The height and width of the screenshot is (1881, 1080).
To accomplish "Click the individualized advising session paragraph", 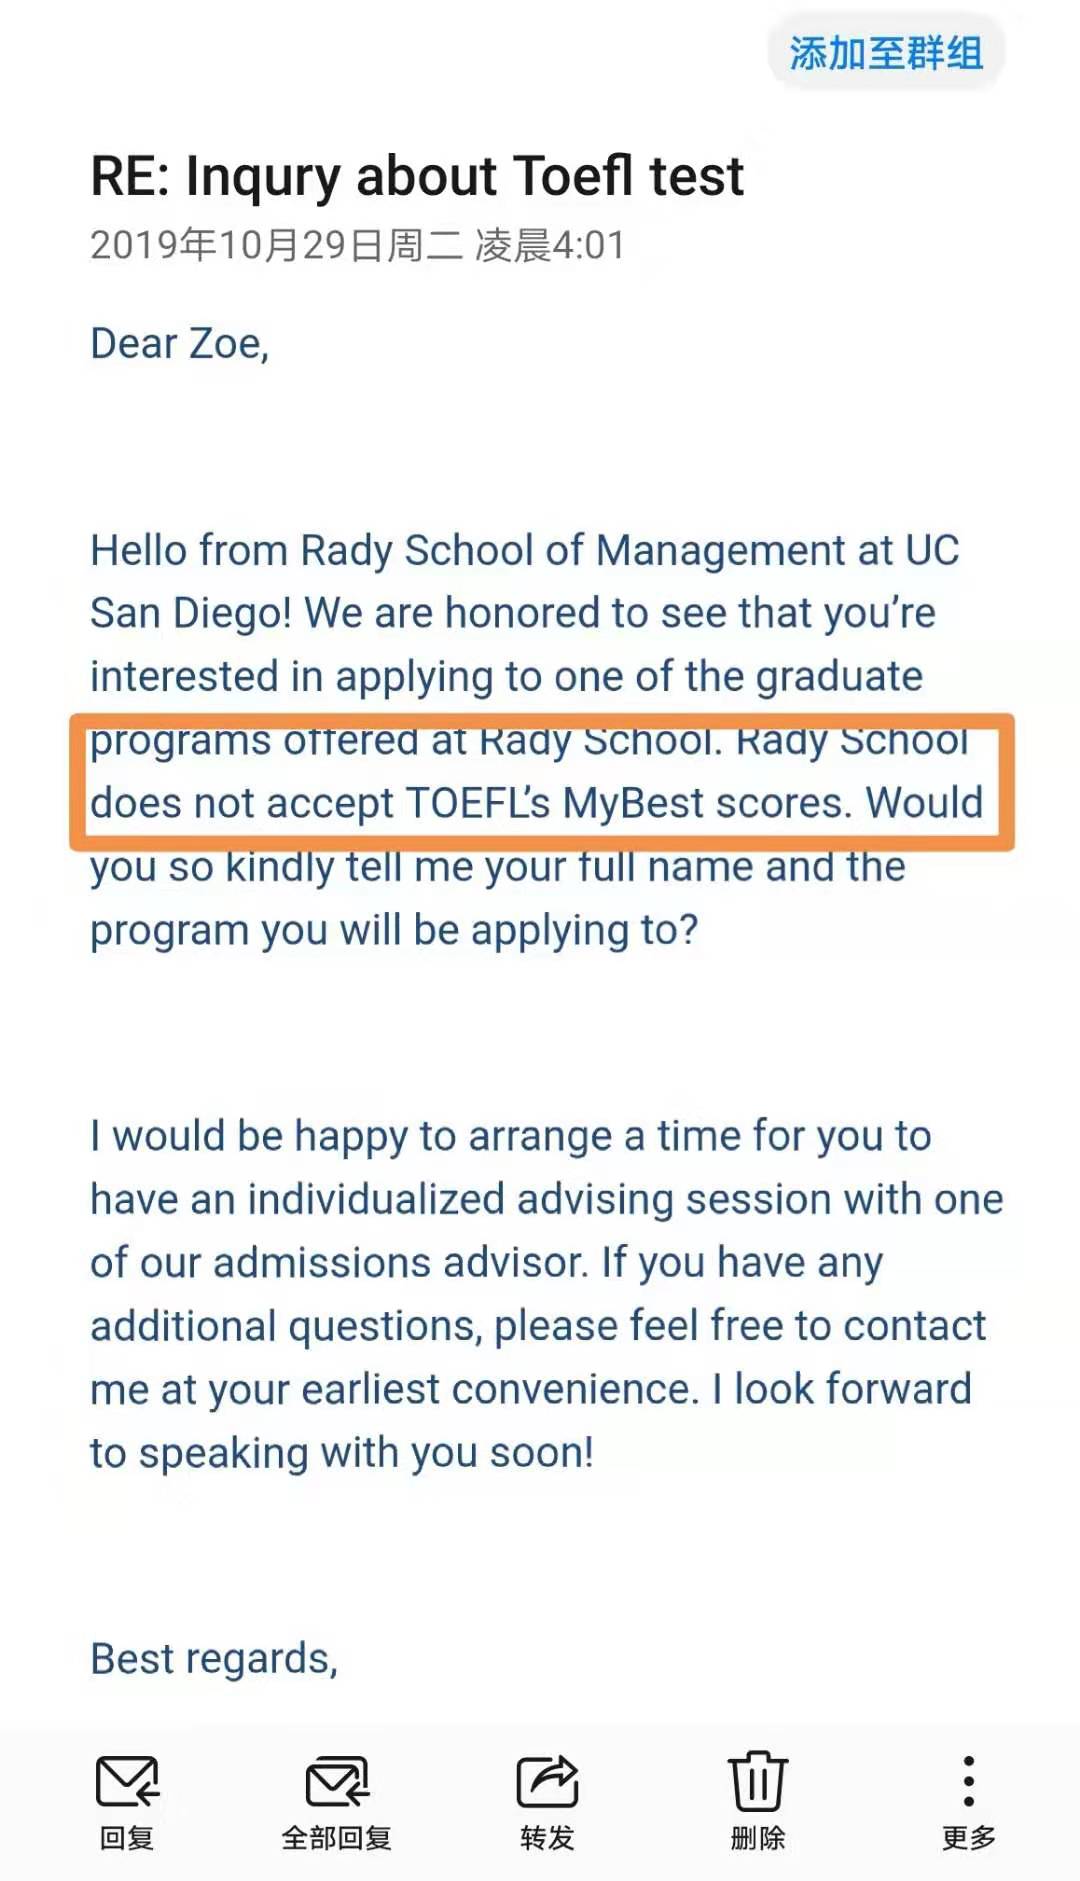I will click(547, 1294).
